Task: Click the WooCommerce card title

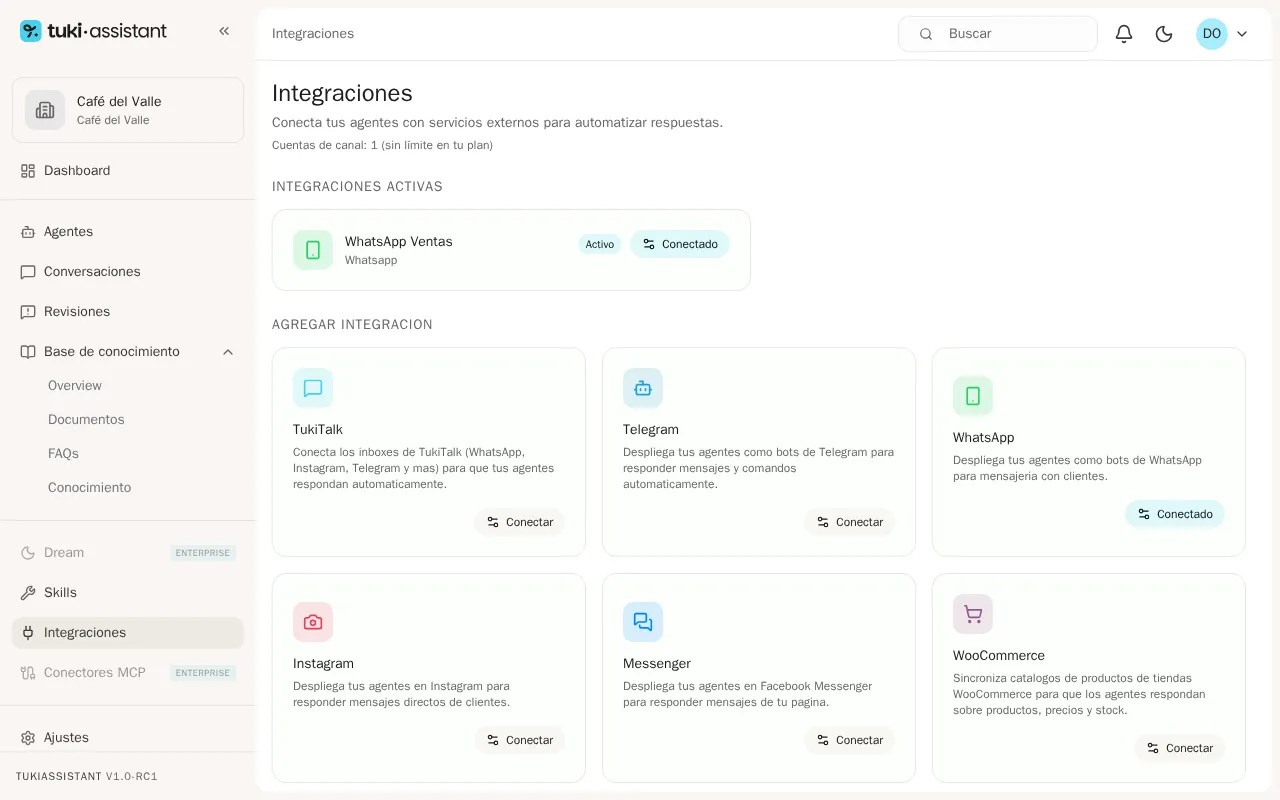Action: 999,656
